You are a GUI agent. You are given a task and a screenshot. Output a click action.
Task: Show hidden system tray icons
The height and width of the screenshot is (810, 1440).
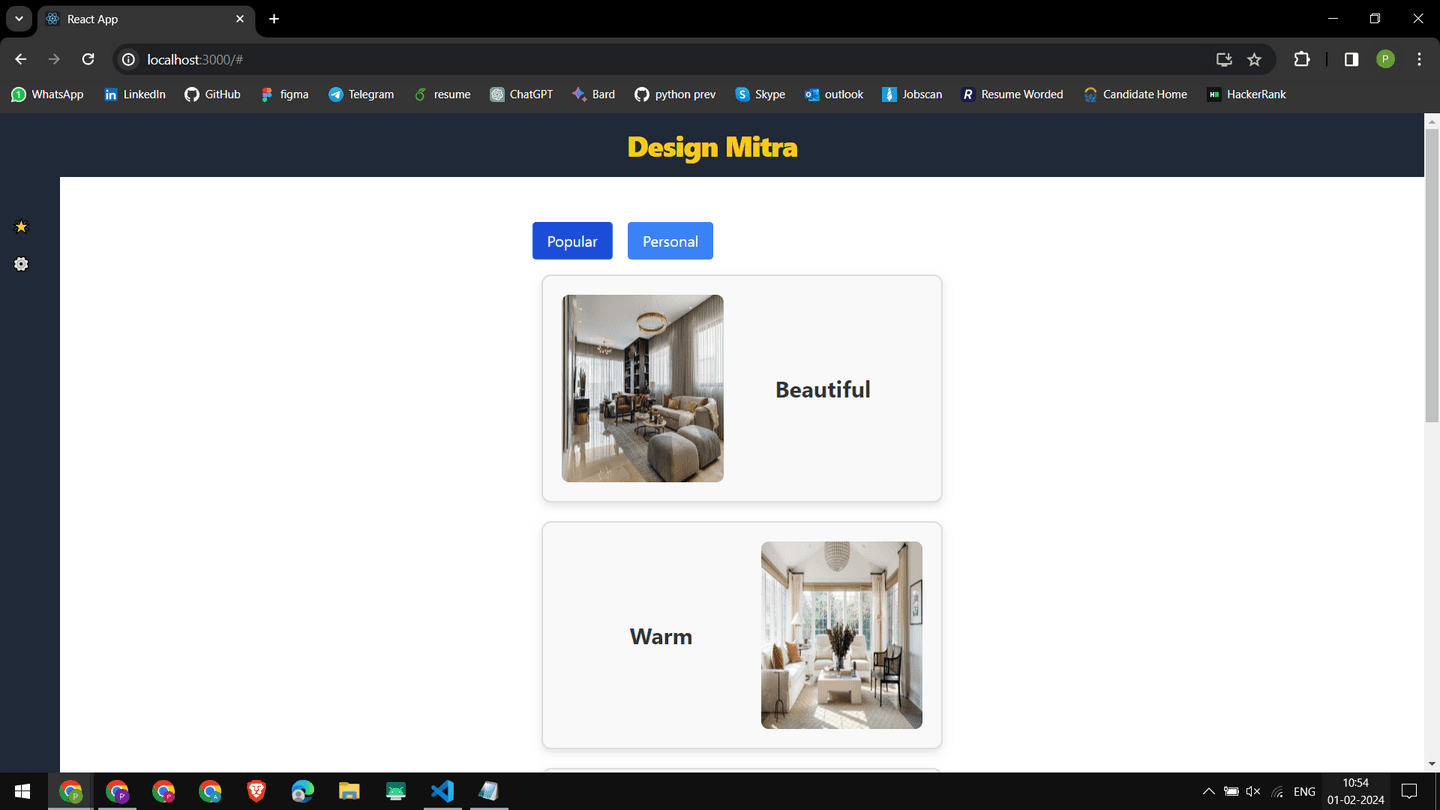pos(1208,791)
